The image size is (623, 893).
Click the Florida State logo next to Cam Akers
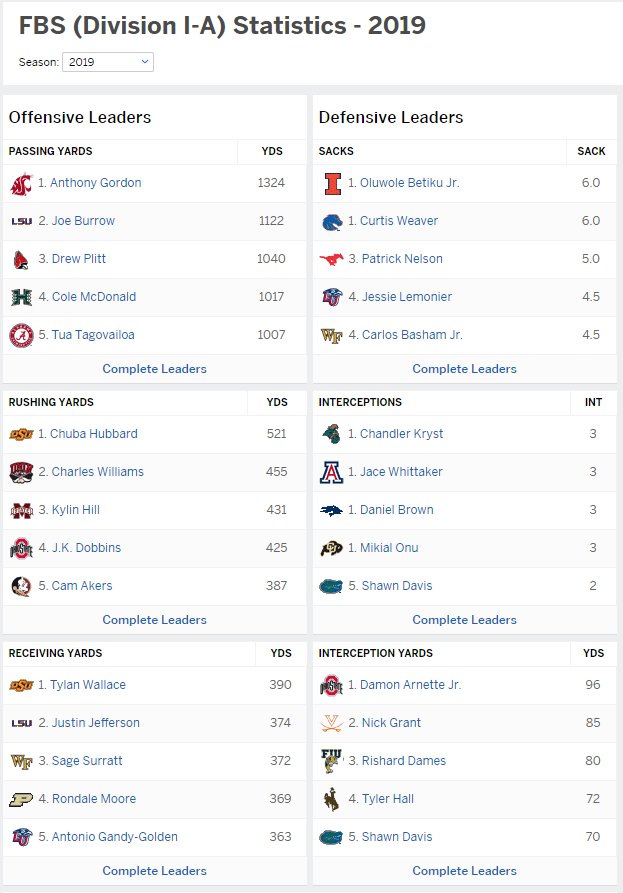point(21,586)
